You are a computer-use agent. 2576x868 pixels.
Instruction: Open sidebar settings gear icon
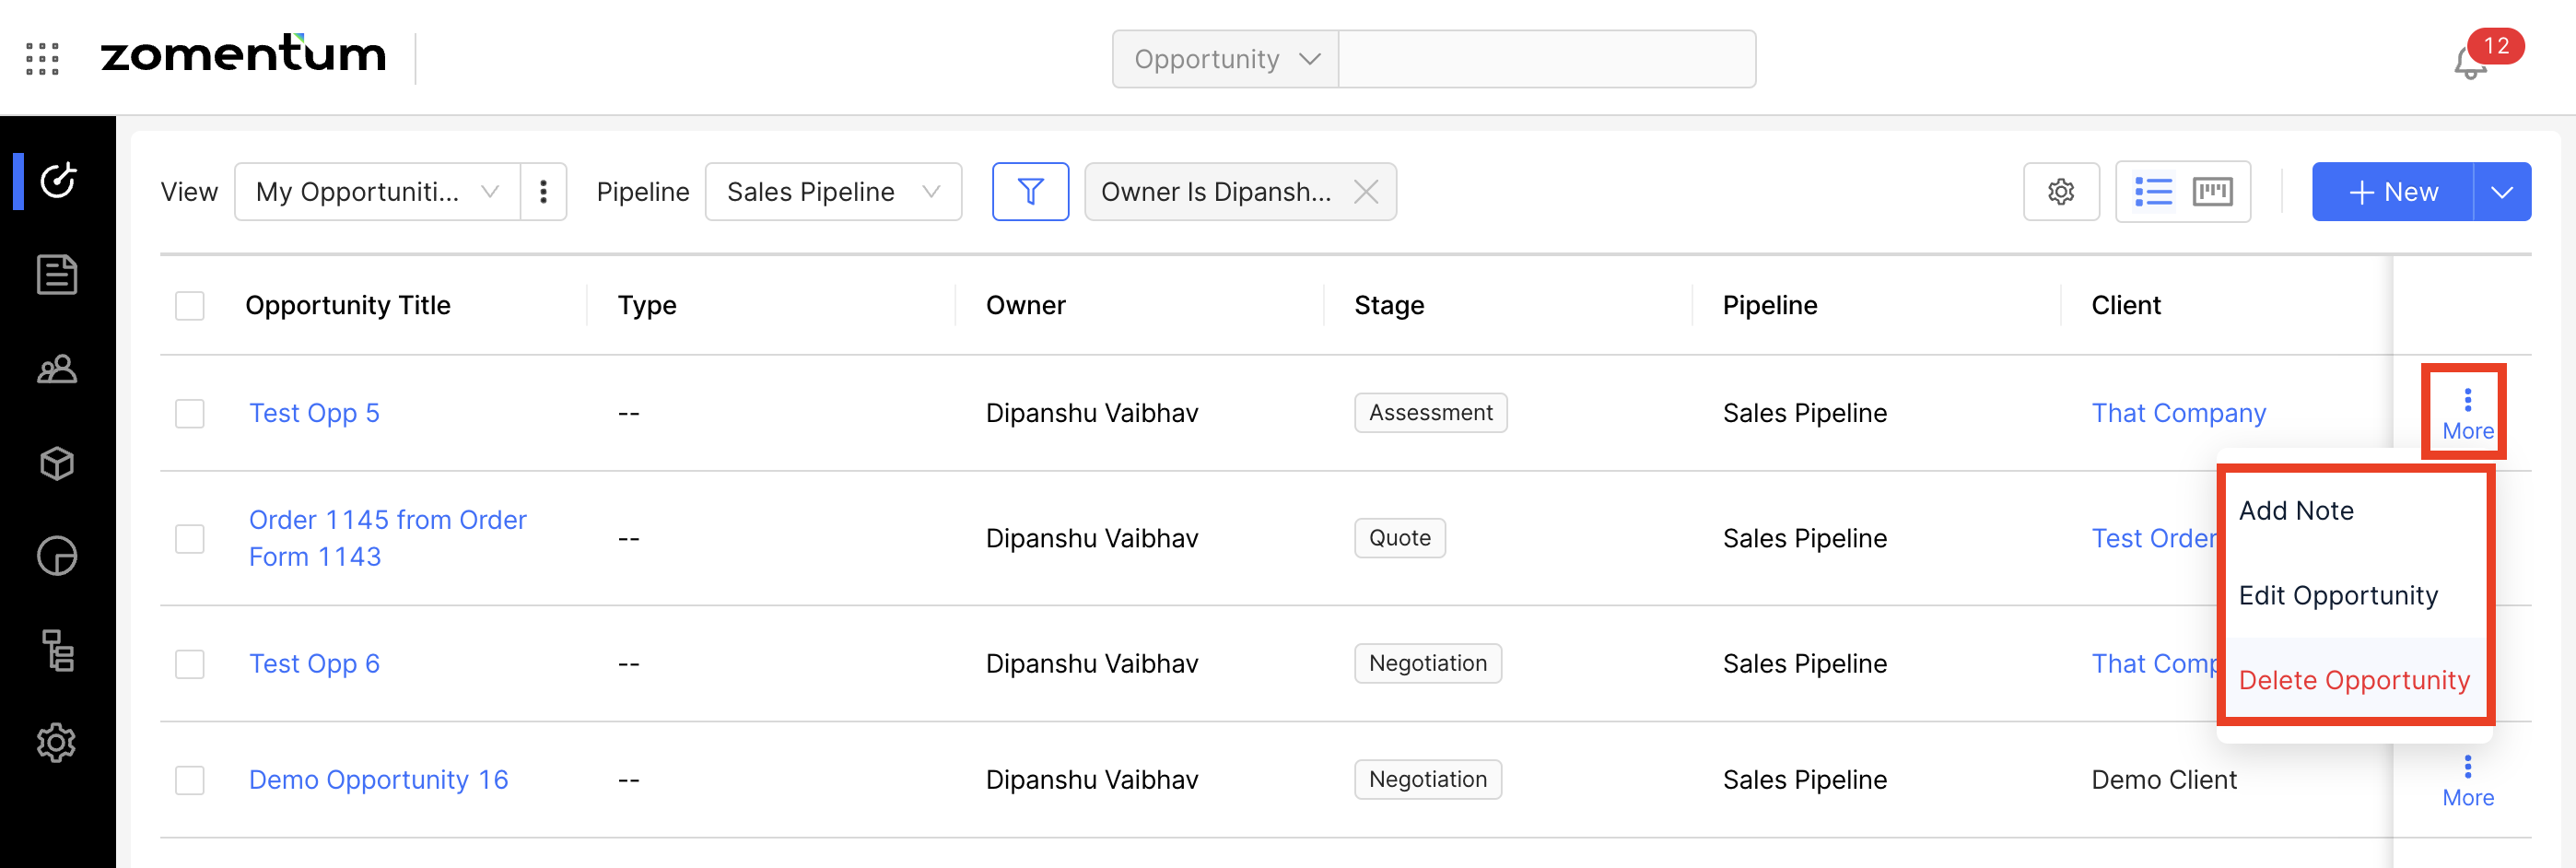[57, 743]
